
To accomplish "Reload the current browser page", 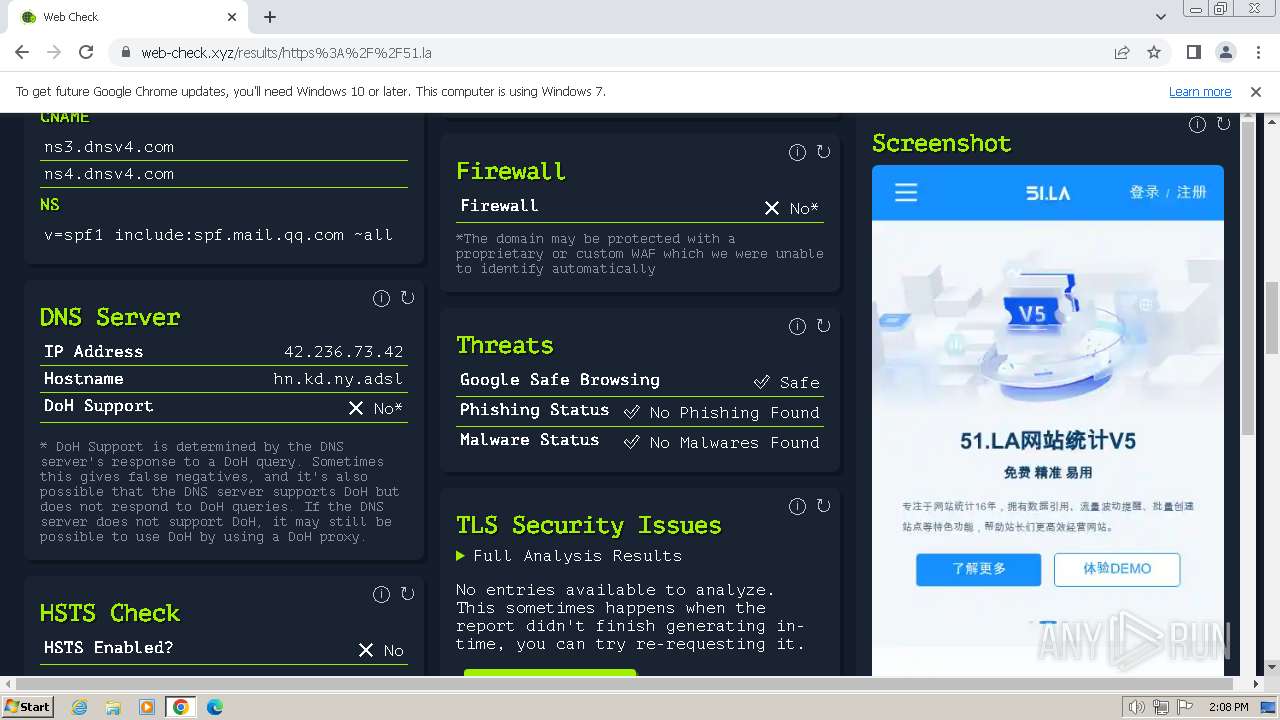I will tap(86, 52).
